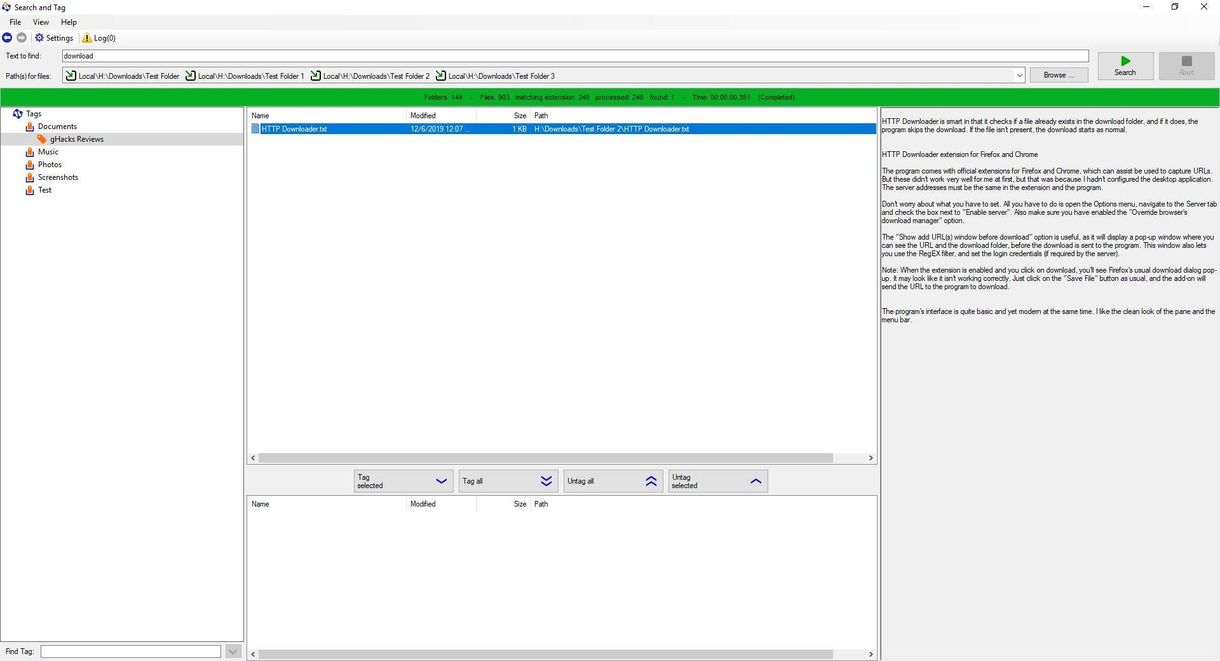Open the File menu
Viewport: 1220px width, 661px height.
[x=15, y=22]
